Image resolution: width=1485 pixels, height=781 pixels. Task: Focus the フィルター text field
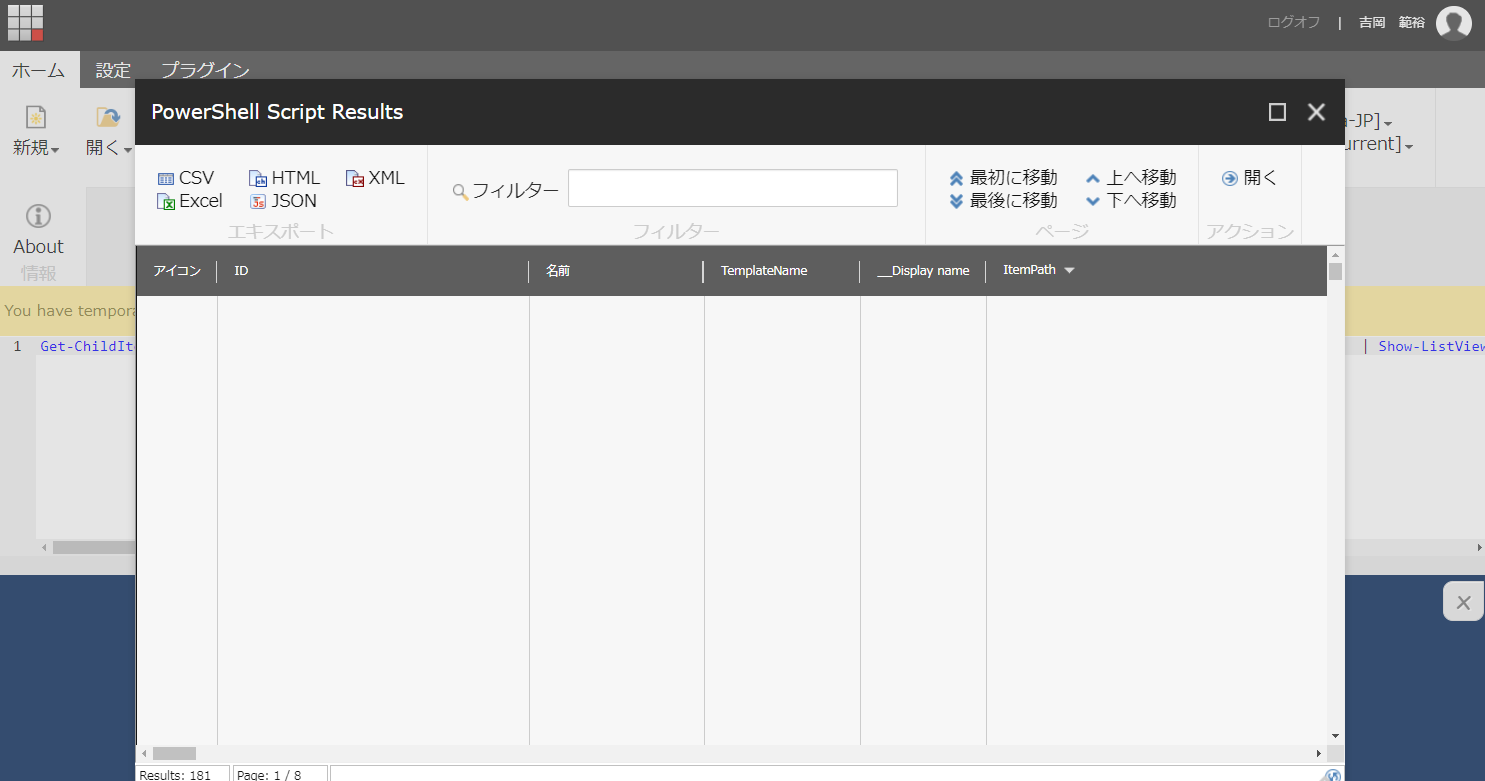click(x=732, y=188)
